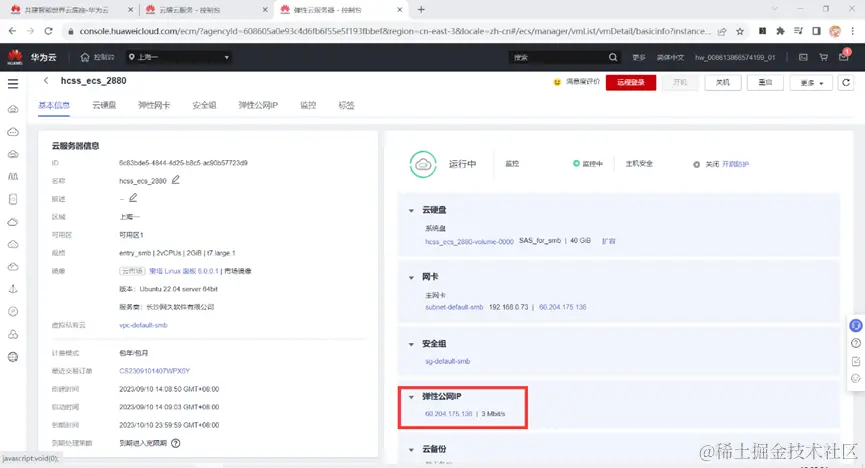The height and width of the screenshot is (468, 865).
Task: Click the image name link beside 云市场
Action: pos(184,271)
